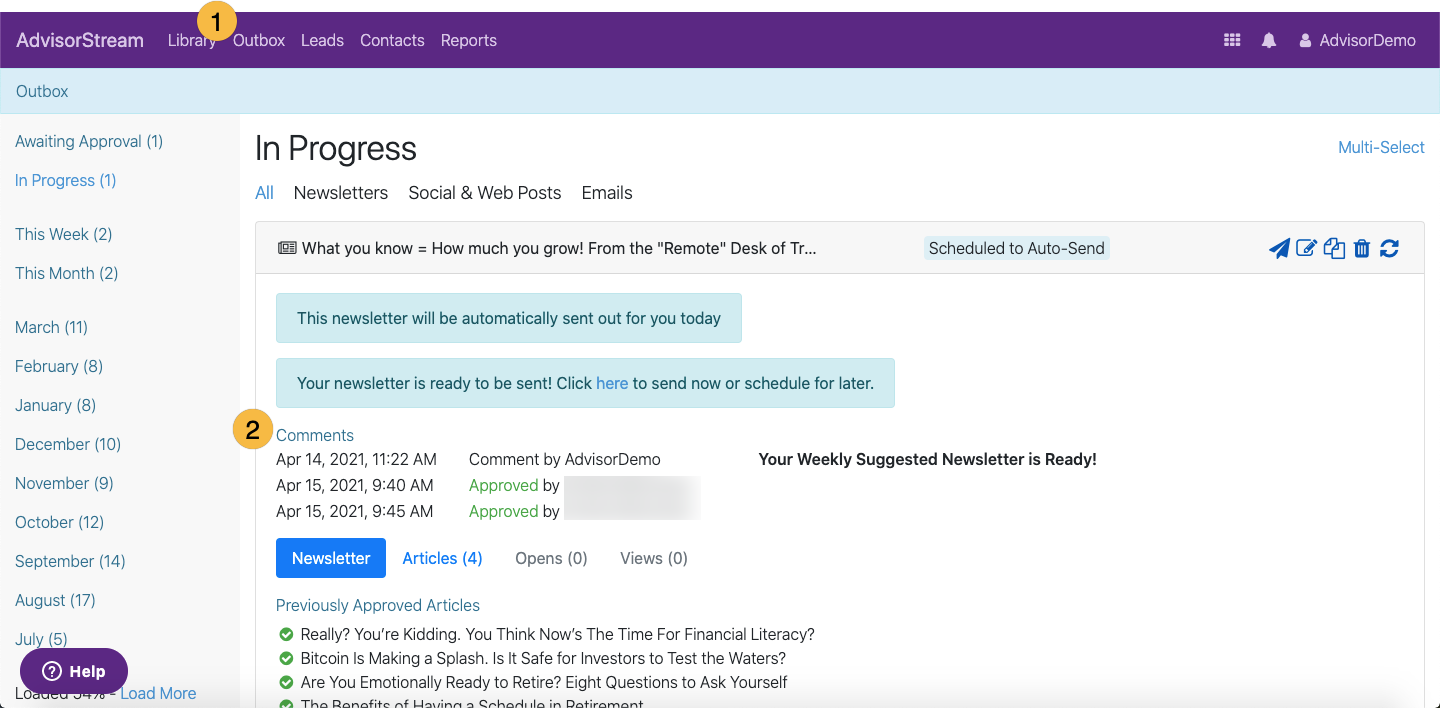Click the Approved status at 9:45 AM
The height and width of the screenshot is (708, 1440).
coord(504,512)
